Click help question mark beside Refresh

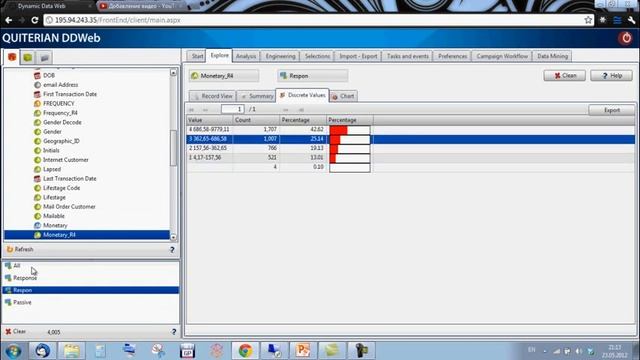pyautogui.click(x=172, y=249)
